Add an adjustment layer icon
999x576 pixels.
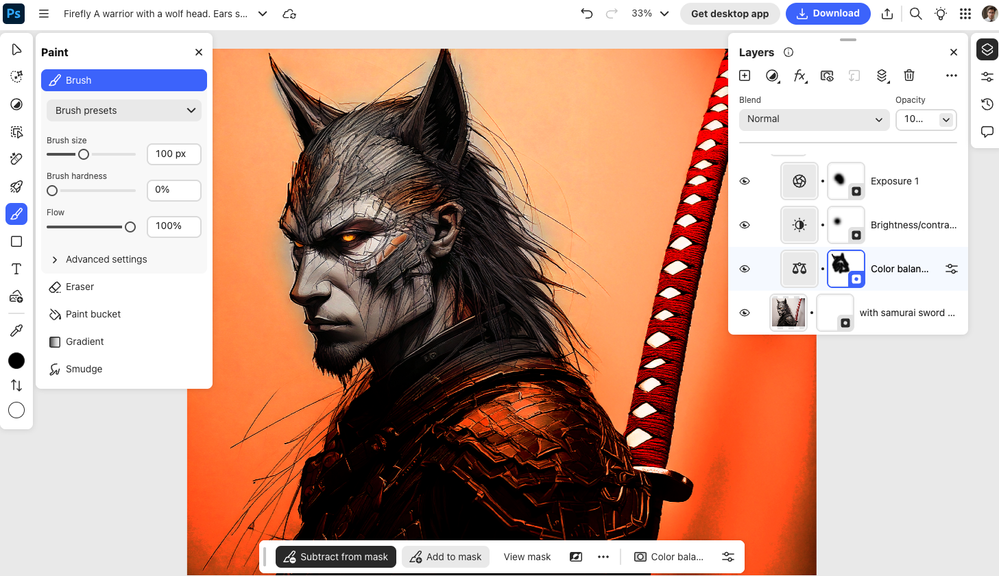[x=772, y=76]
